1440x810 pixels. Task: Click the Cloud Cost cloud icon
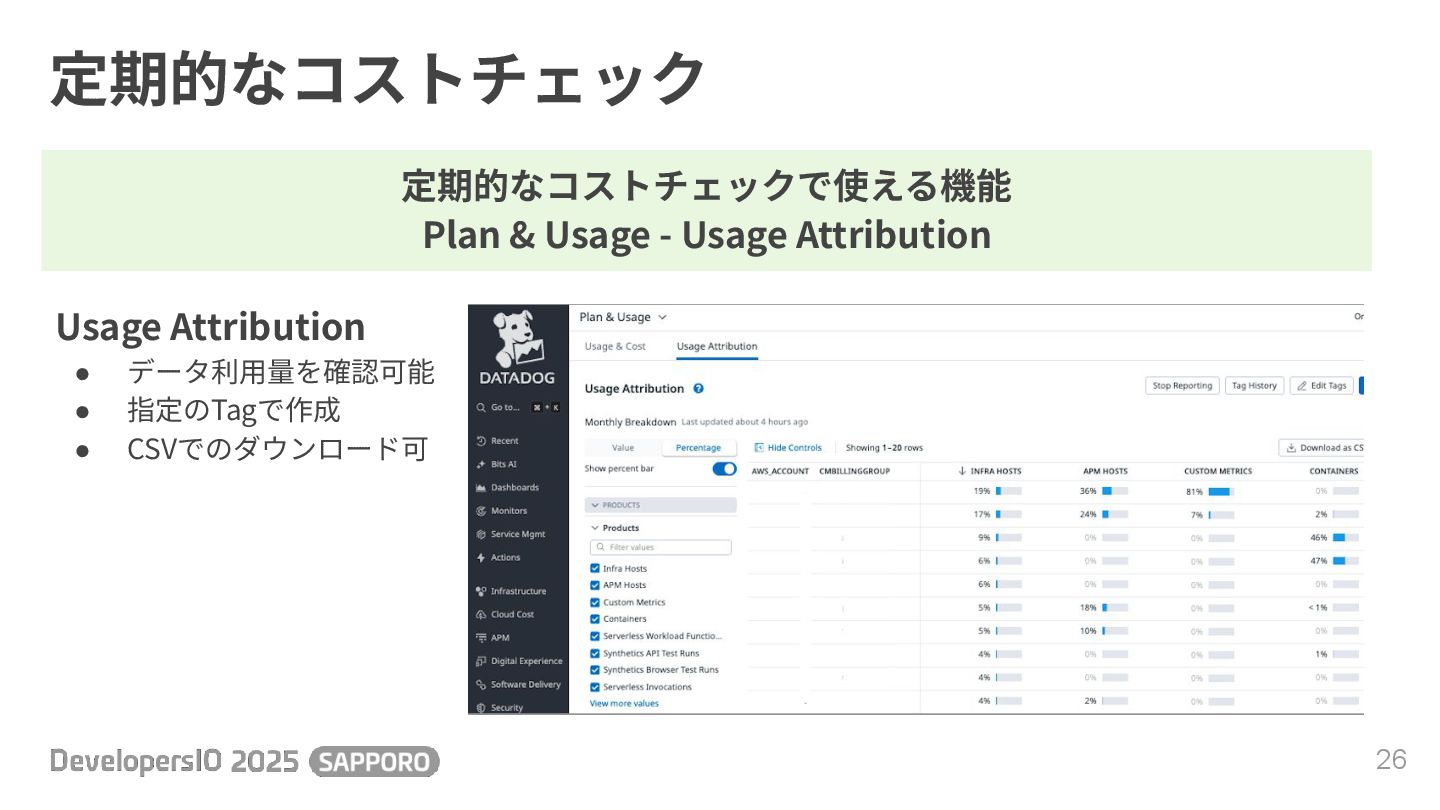pyautogui.click(x=482, y=615)
